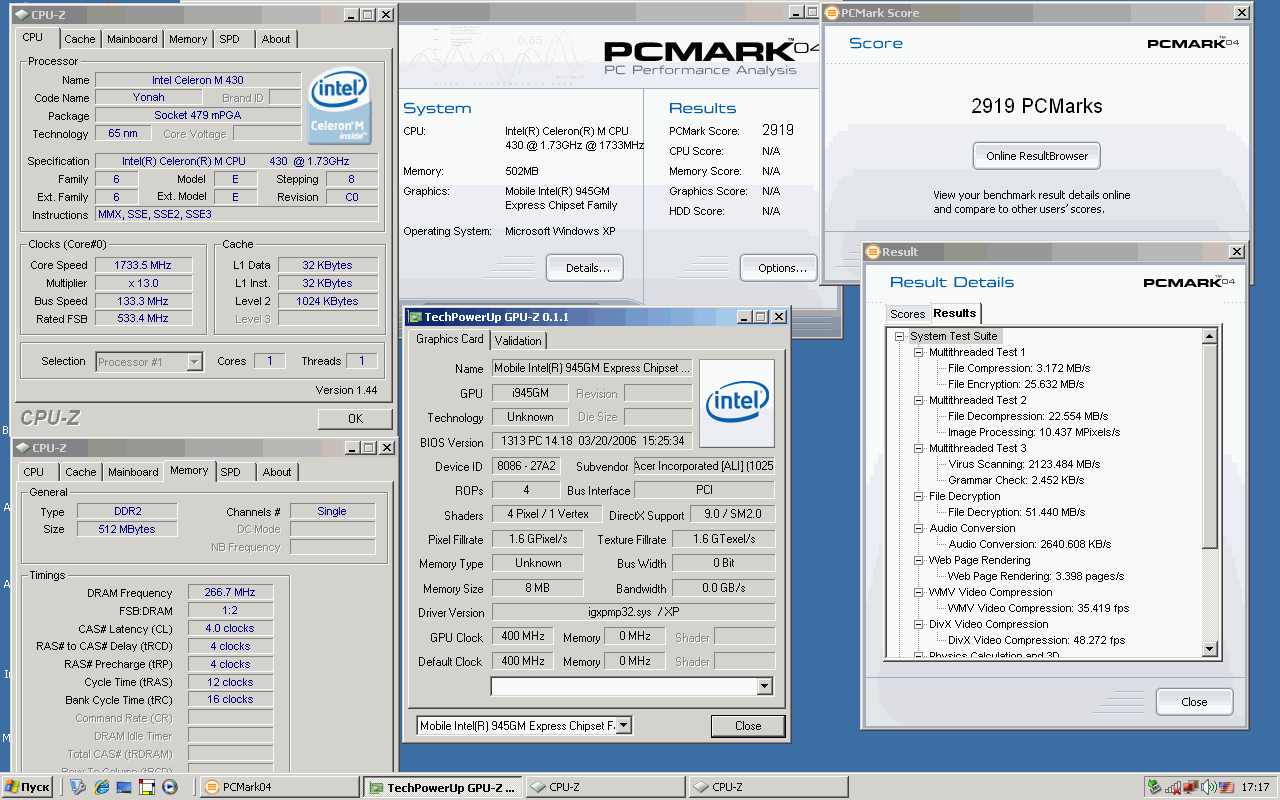Image resolution: width=1280 pixels, height=800 pixels.
Task: Select 'Web Page Rendering: 3.398 pages/s' row
Action: click(x=1036, y=576)
